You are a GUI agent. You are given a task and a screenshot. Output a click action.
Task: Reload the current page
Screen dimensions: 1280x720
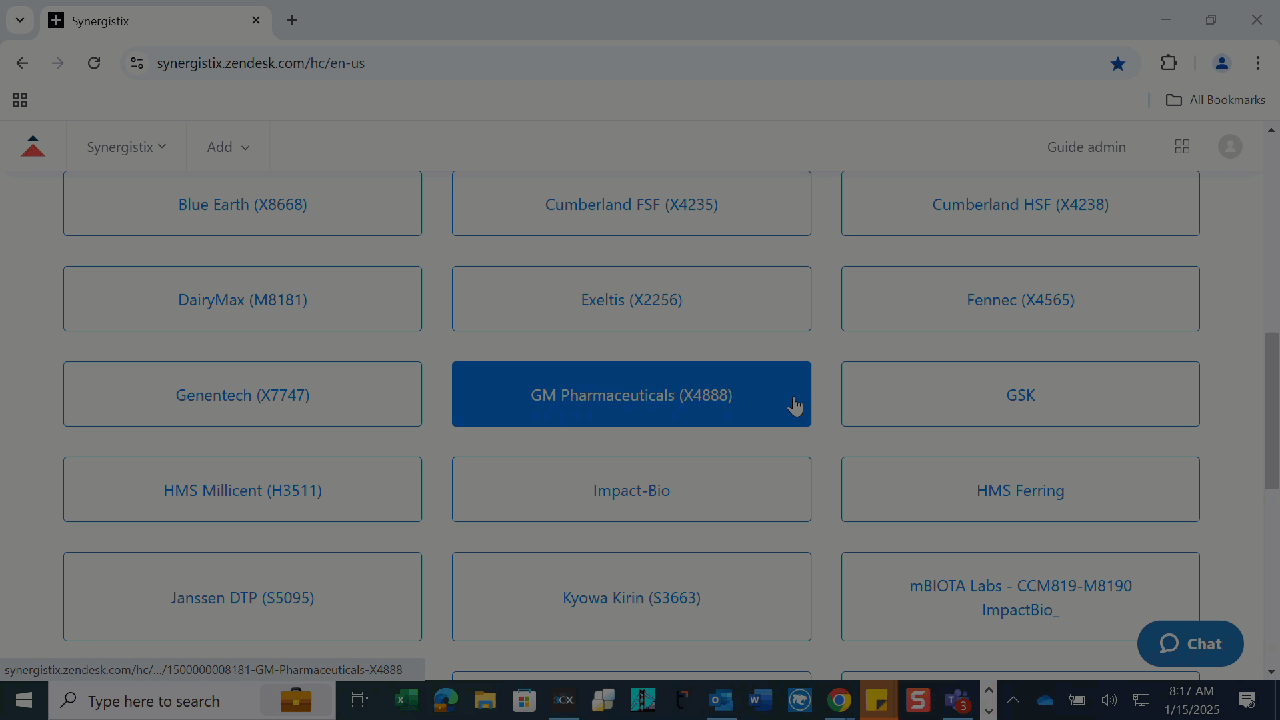[x=94, y=63]
